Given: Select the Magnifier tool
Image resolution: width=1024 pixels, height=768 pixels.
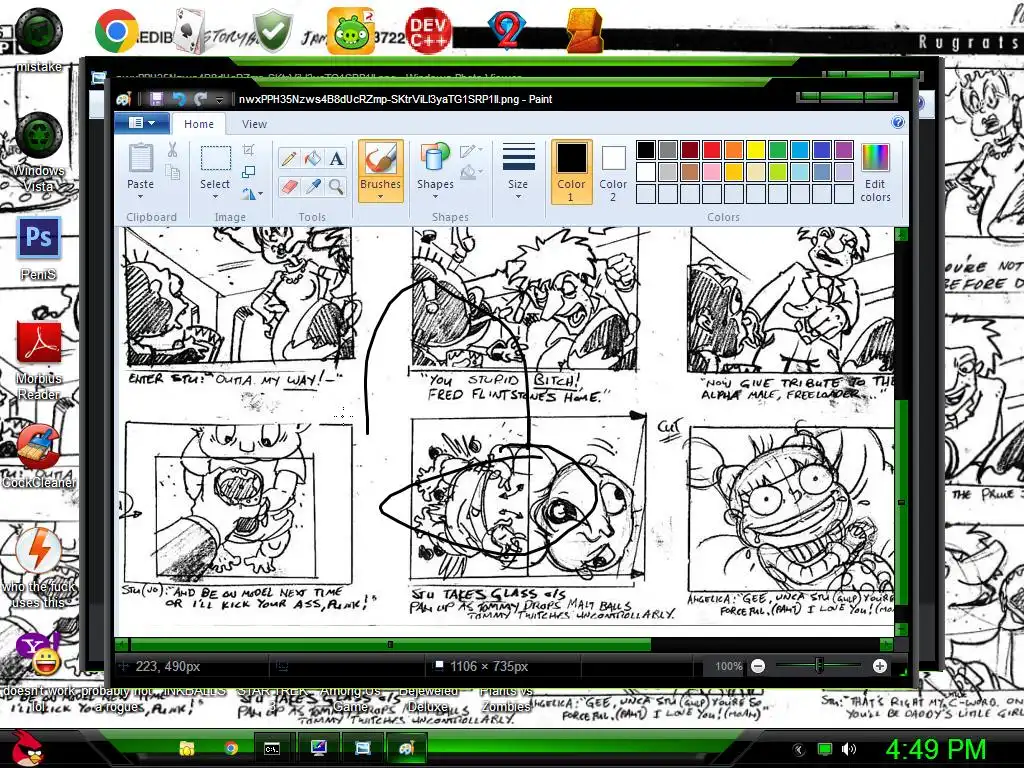Looking at the screenshot, I should pos(336,187).
